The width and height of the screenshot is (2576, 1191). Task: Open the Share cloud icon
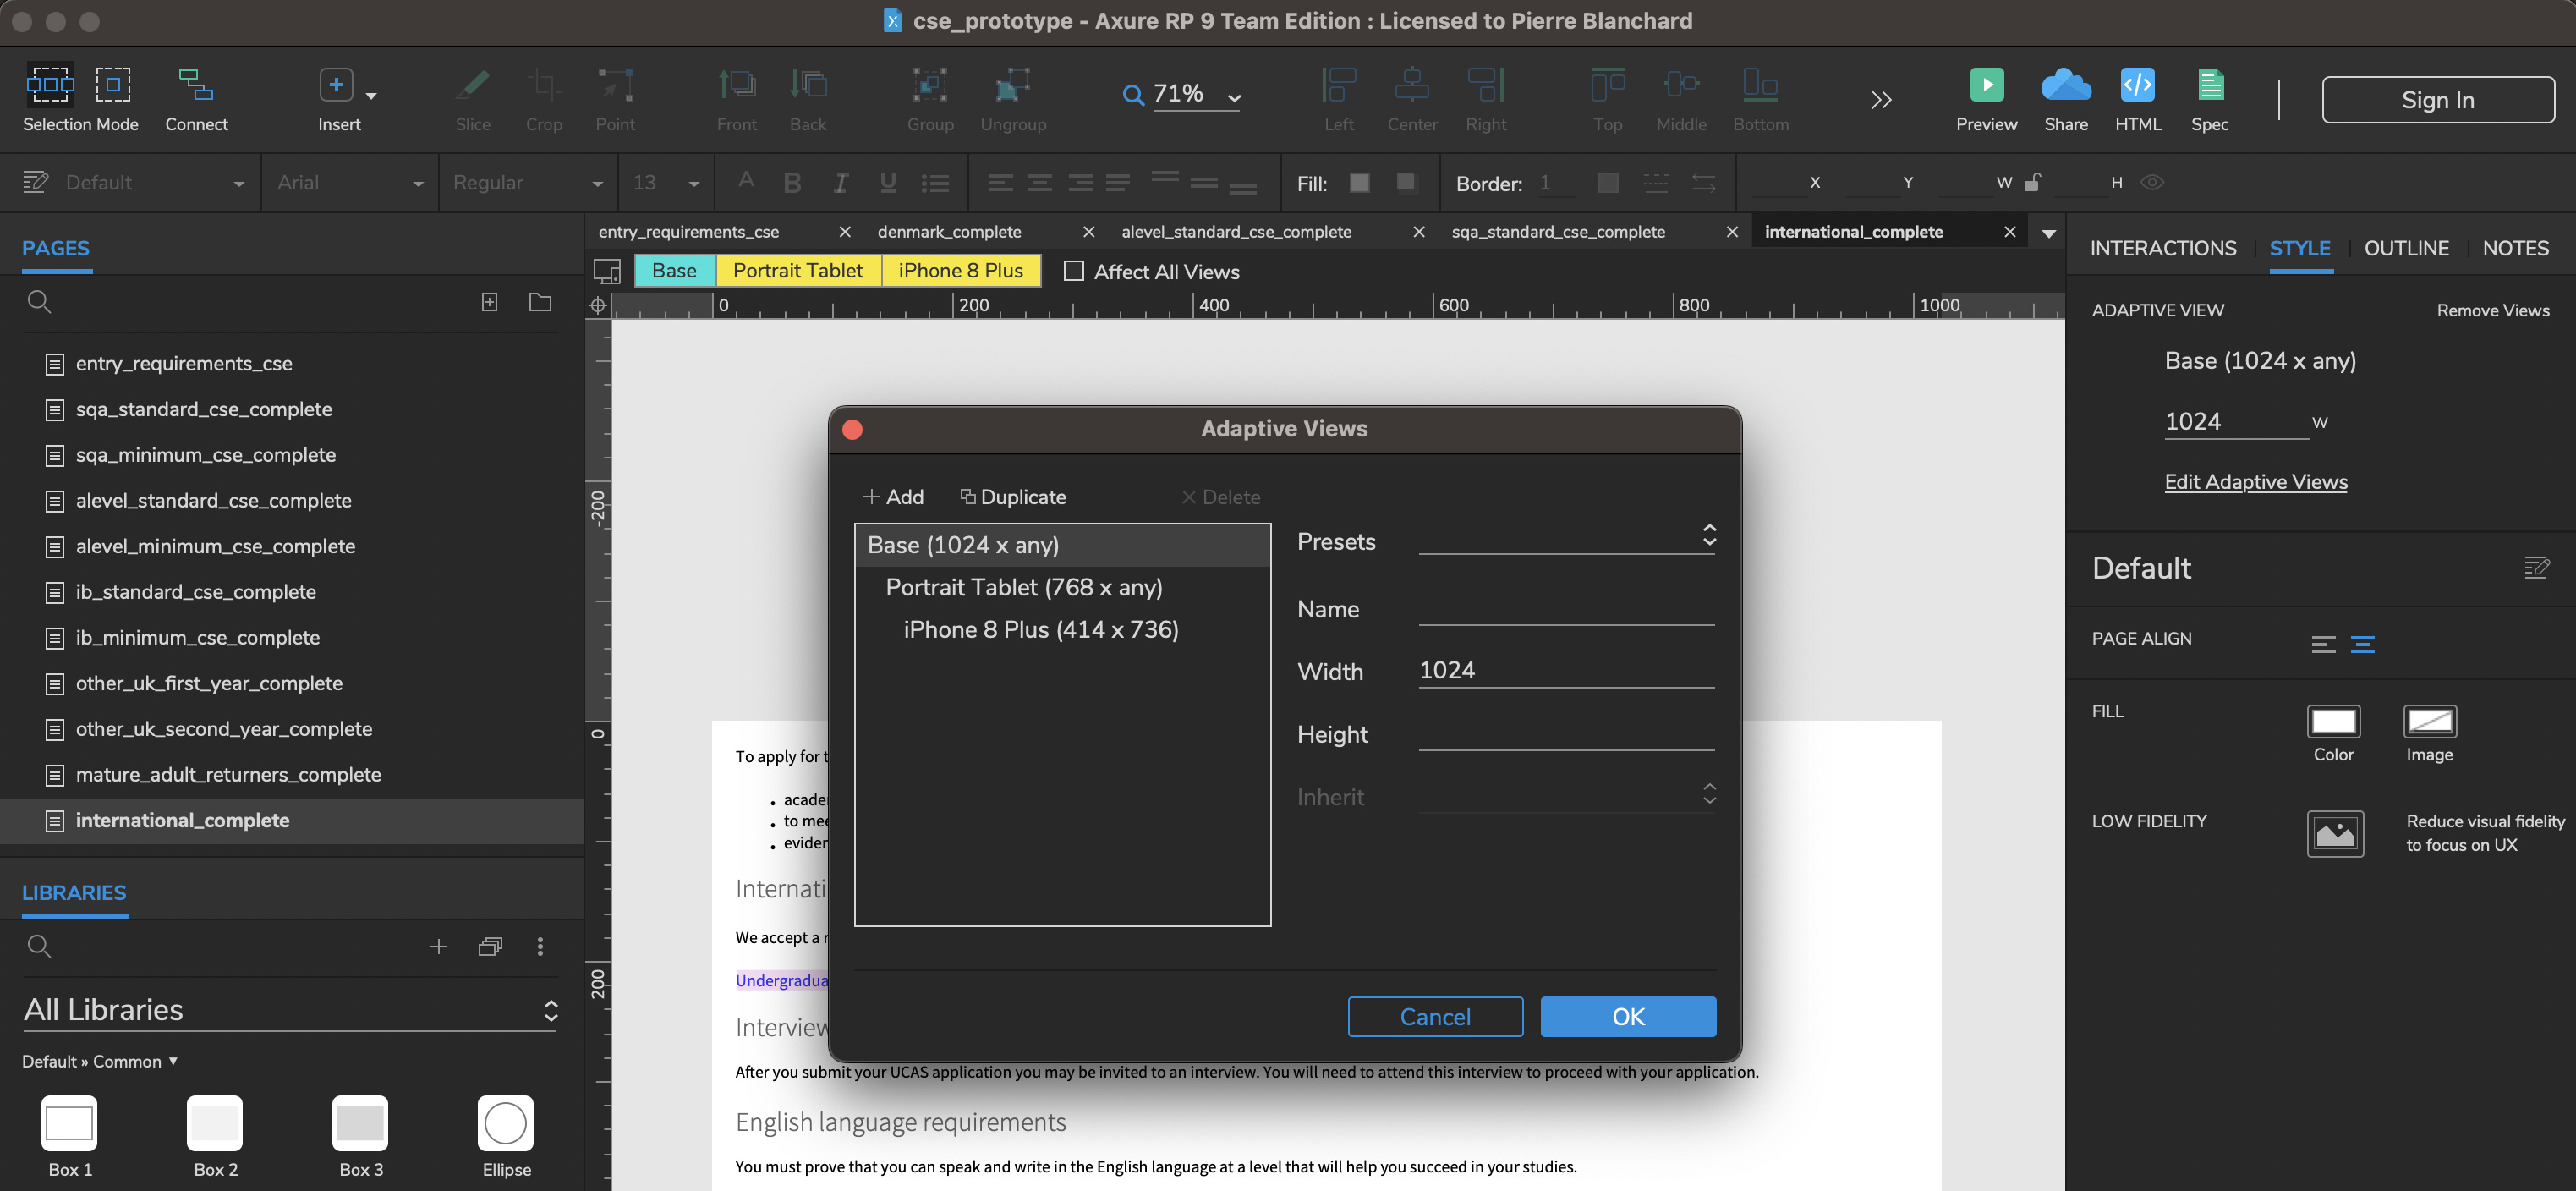2065,85
